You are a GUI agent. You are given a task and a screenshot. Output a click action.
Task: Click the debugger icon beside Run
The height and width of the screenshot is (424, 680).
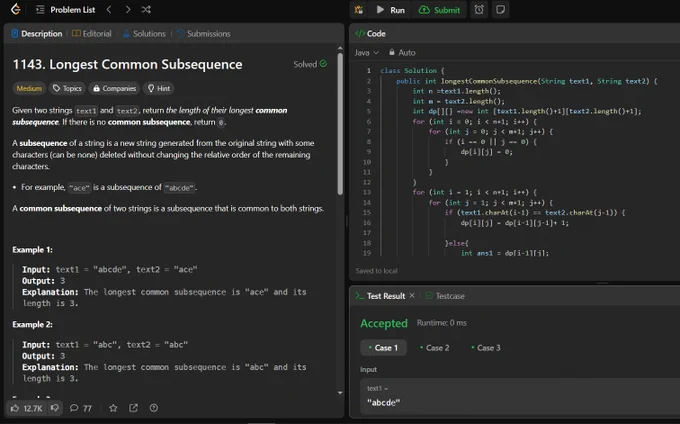coord(359,10)
